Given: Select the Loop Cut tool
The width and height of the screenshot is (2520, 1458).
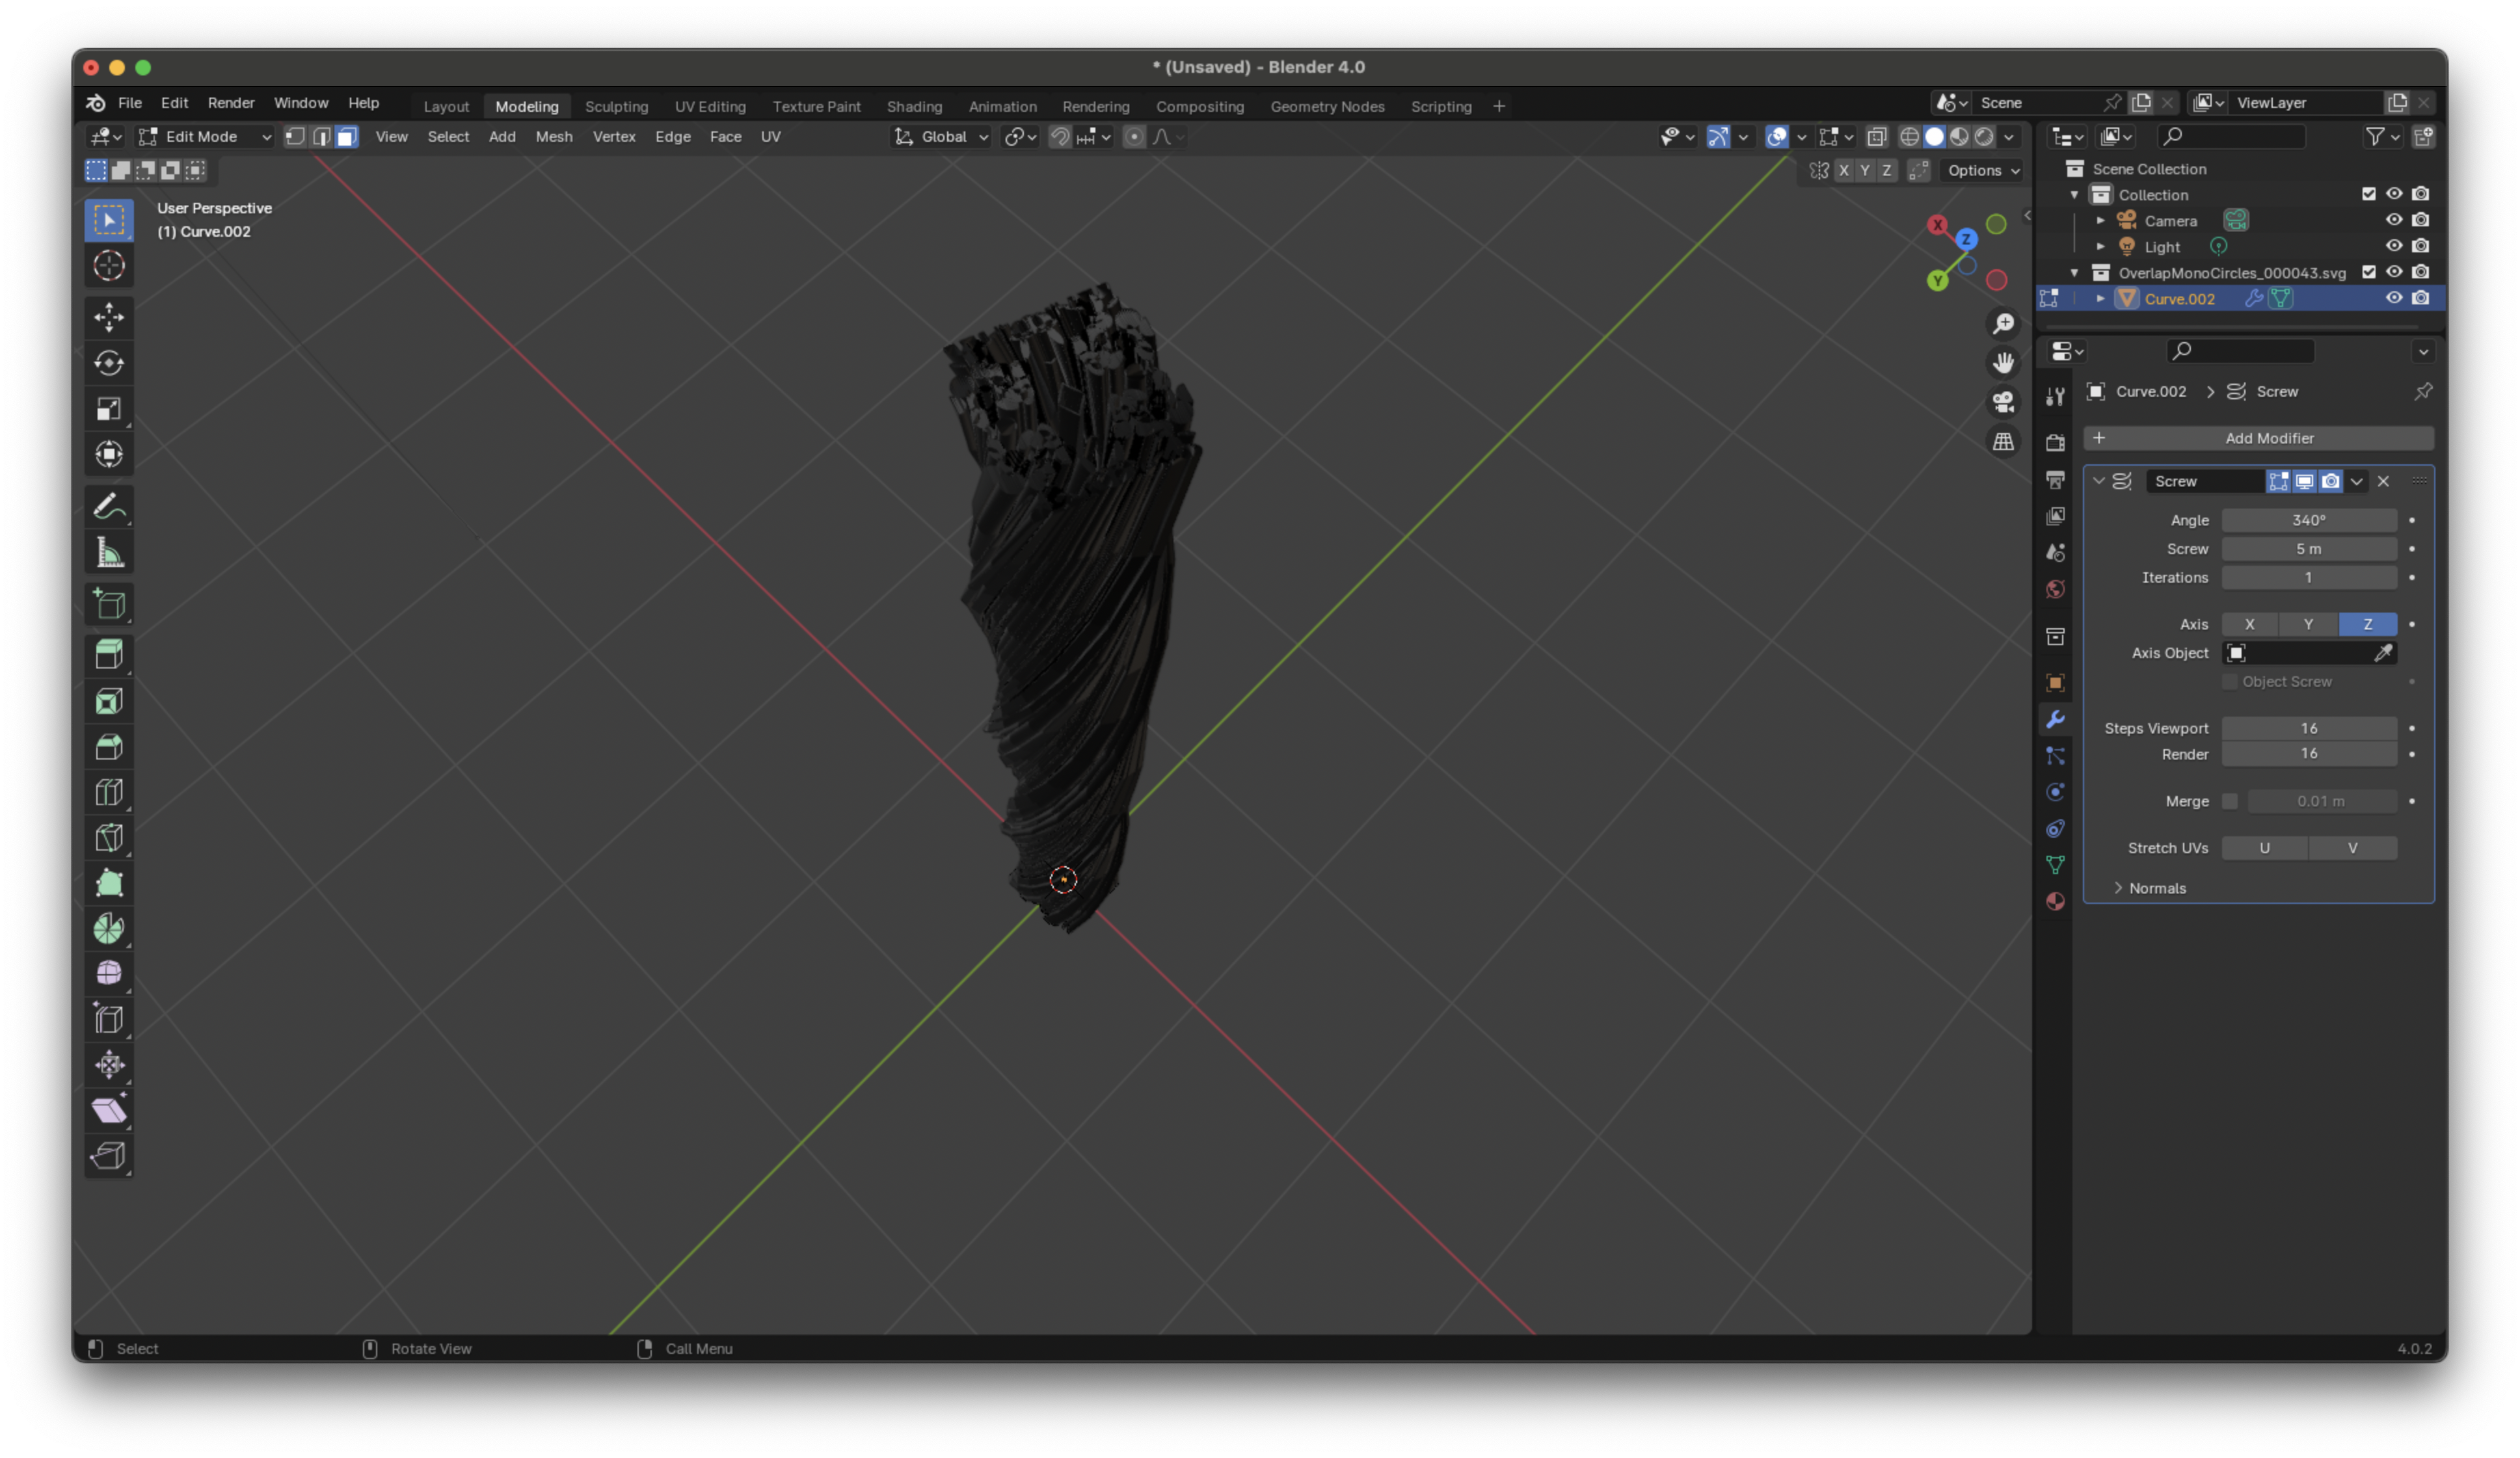Looking at the screenshot, I should pyautogui.click(x=109, y=793).
